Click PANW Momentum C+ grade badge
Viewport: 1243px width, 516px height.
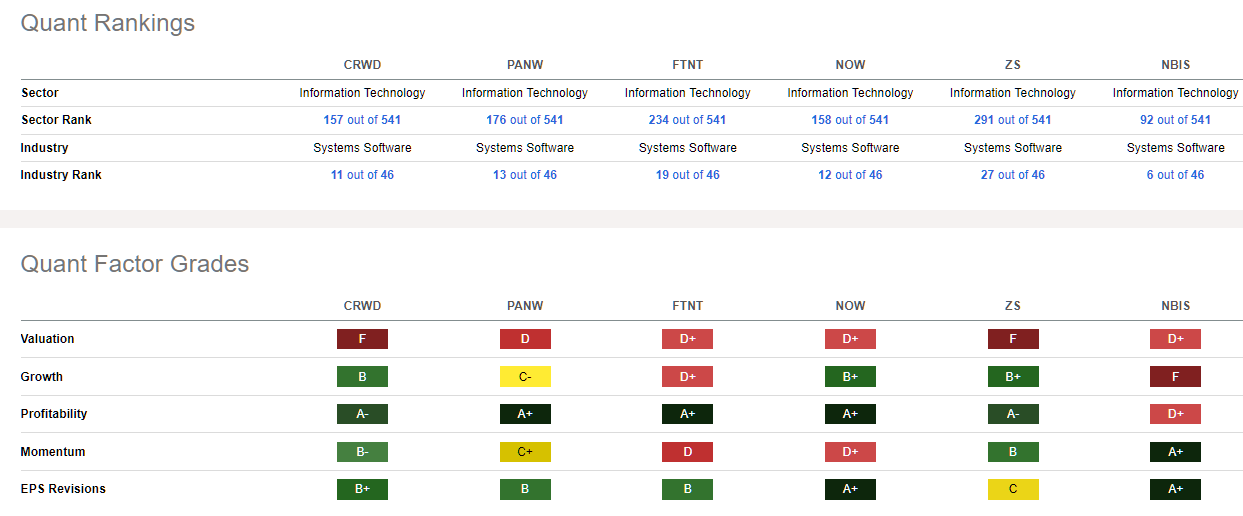click(525, 452)
